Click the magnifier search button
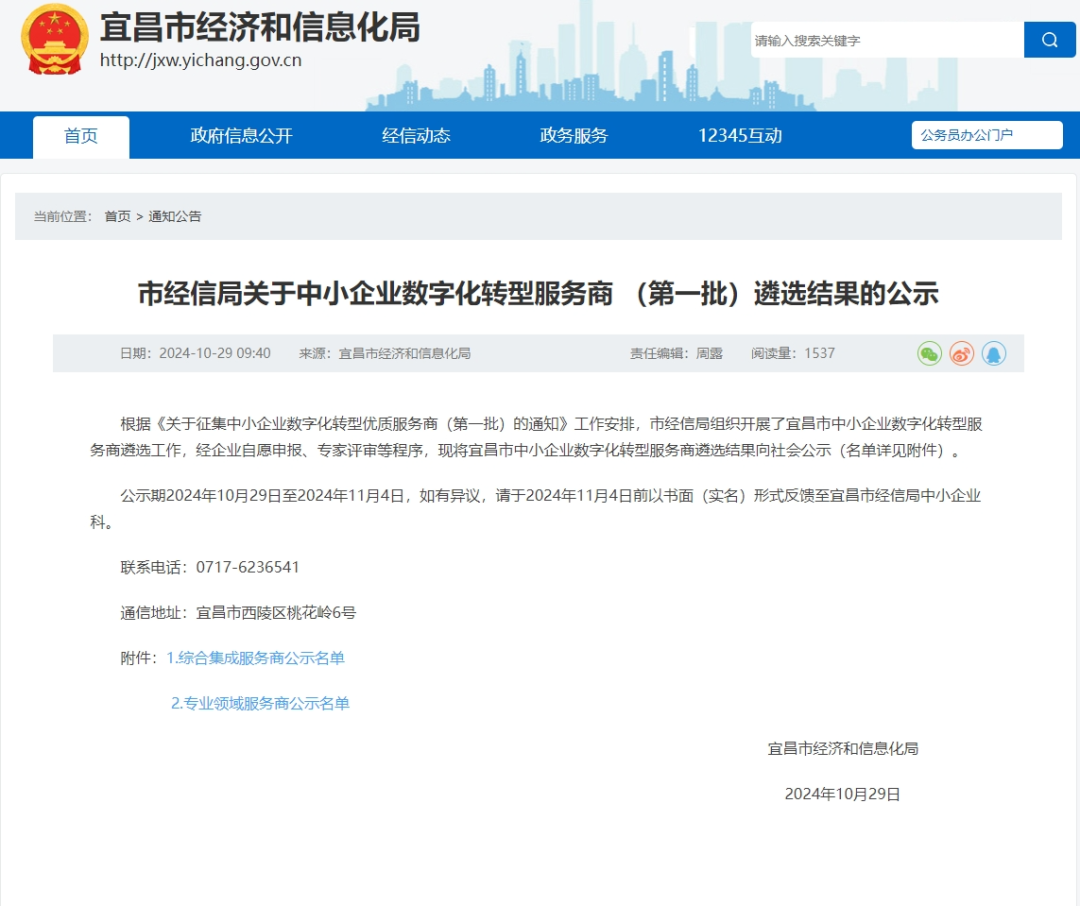This screenshot has height=906, width=1080. coord(1049,40)
